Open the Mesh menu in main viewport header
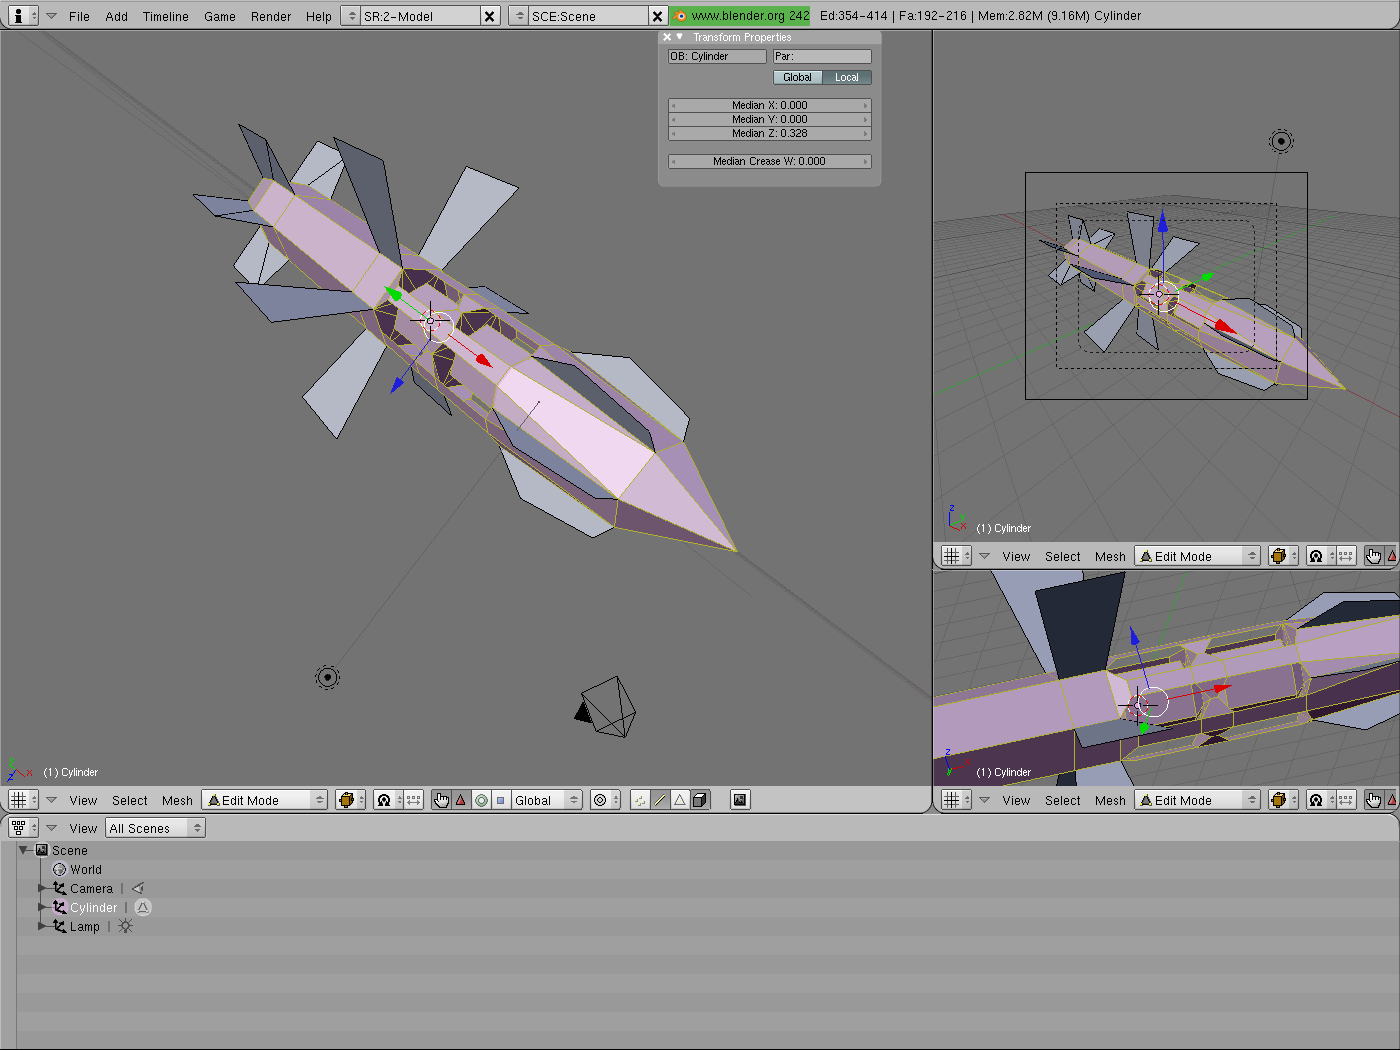This screenshot has width=1400, height=1050. coord(177,800)
